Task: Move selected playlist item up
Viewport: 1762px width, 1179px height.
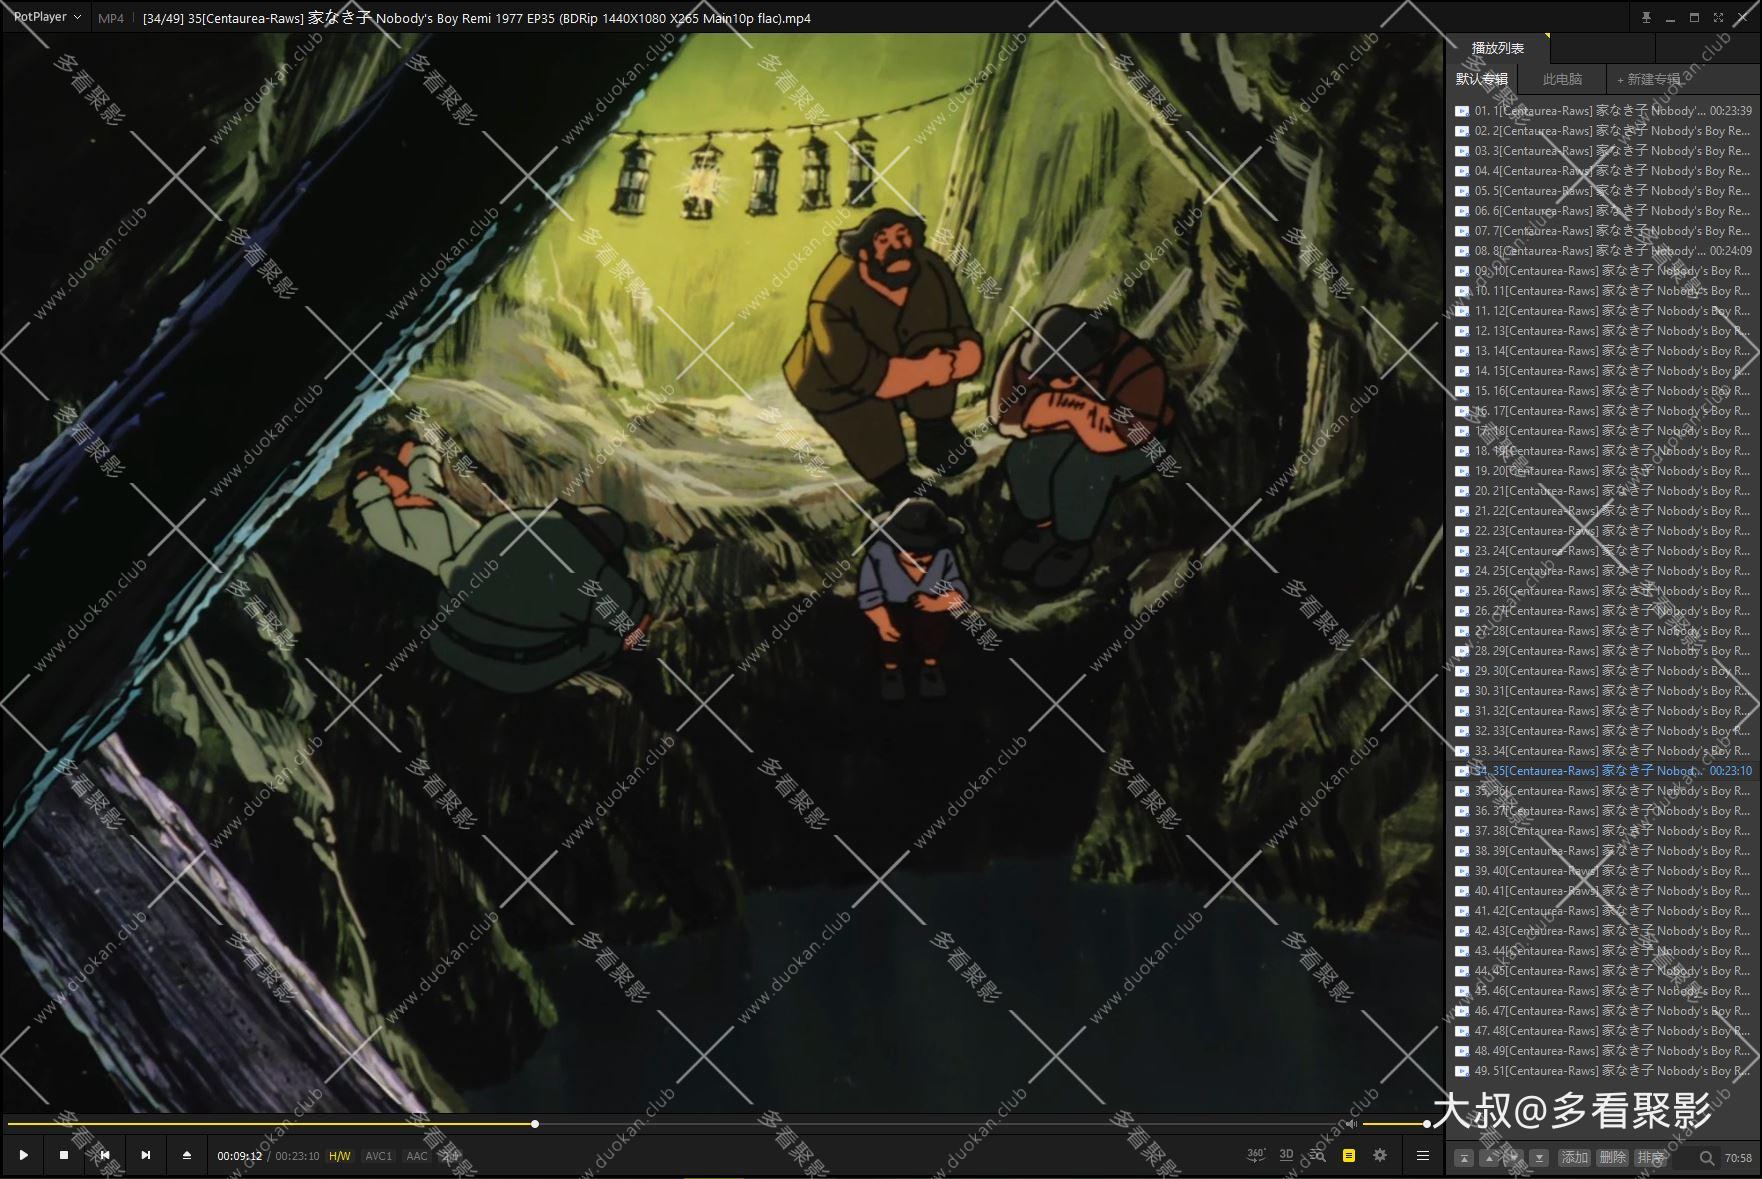Action: tap(1489, 1158)
